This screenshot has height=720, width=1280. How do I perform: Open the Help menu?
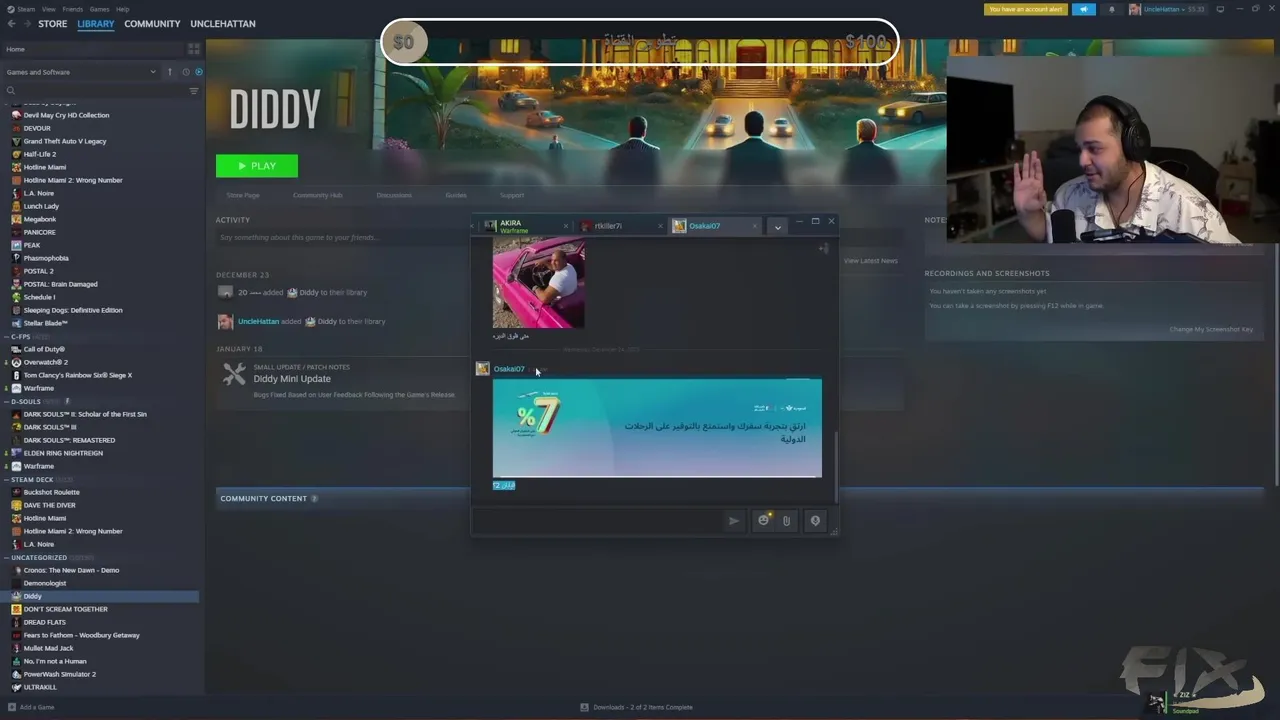pyautogui.click(x=122, y=9)
